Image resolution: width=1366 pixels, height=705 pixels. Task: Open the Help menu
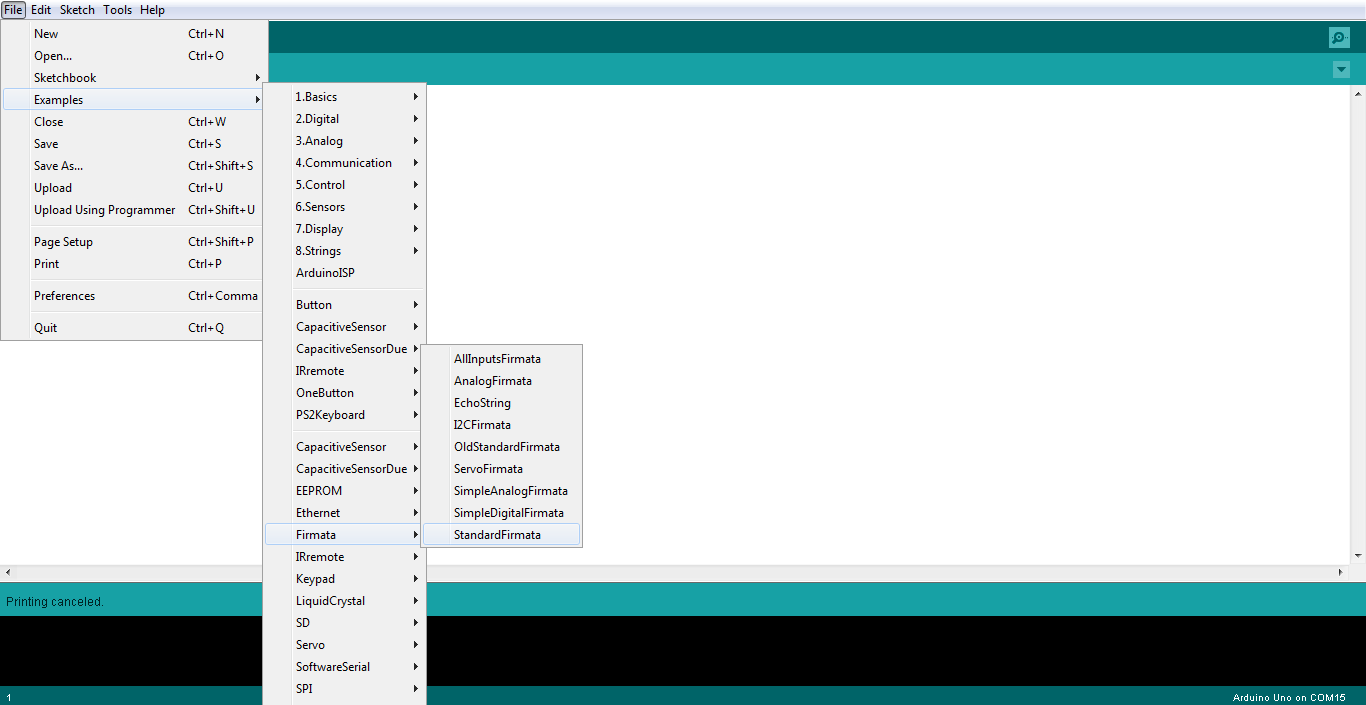[x=152, y=9]
